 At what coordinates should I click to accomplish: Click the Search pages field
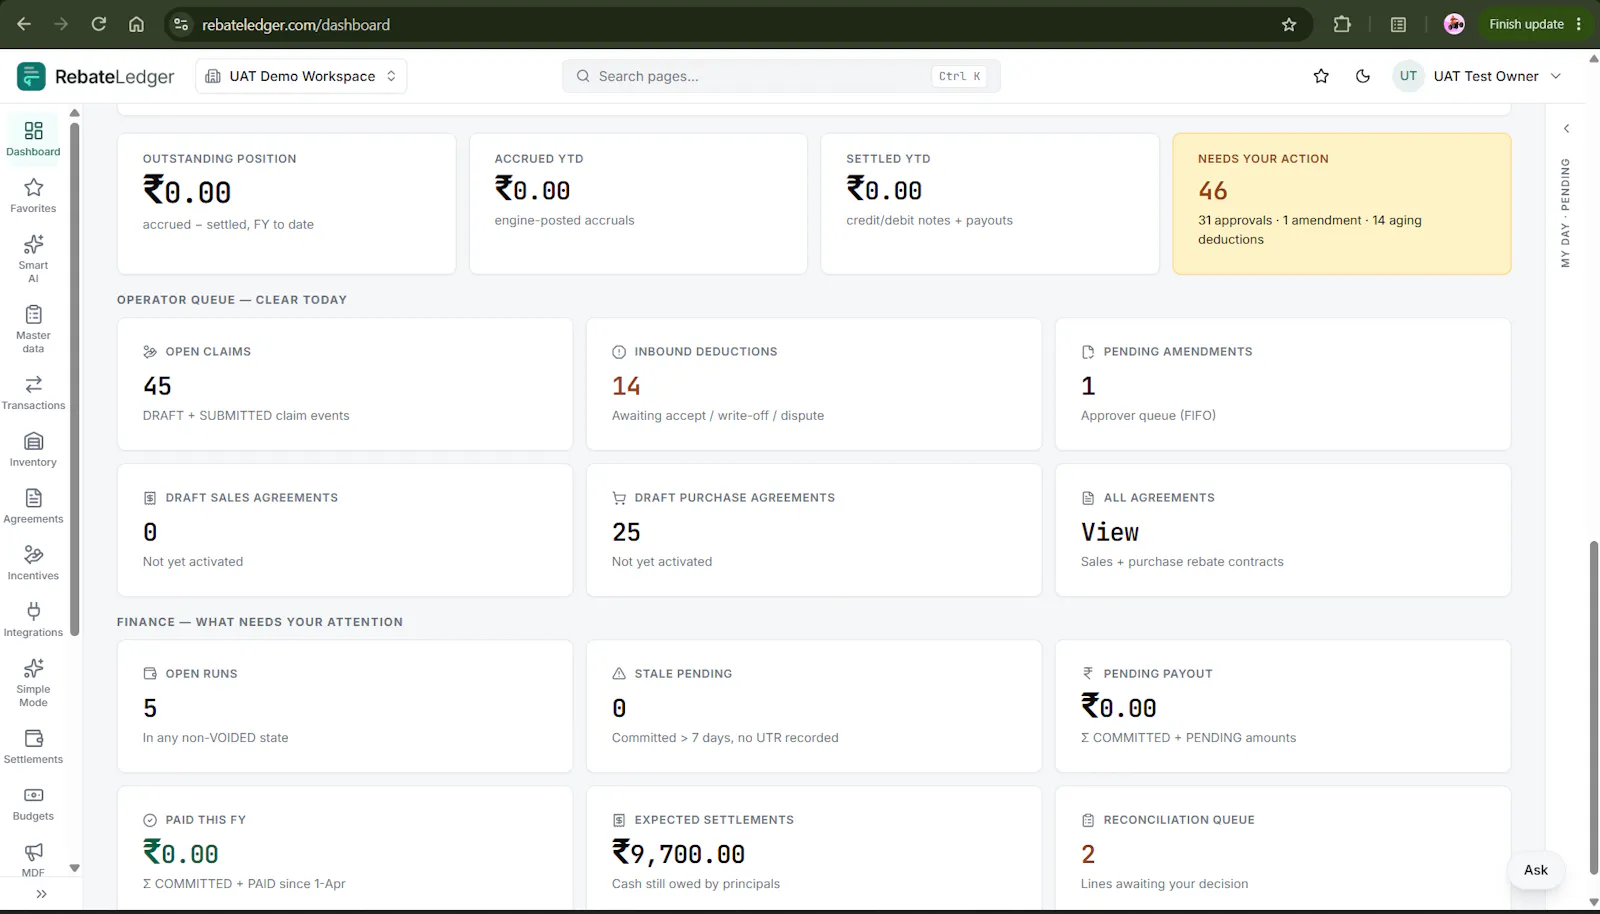coord(781,76)
